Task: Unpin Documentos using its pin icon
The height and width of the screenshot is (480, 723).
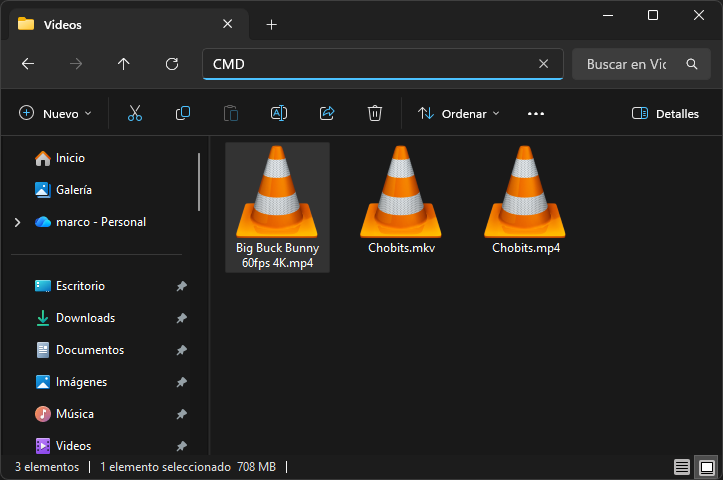Action: (x=182, y=350)
